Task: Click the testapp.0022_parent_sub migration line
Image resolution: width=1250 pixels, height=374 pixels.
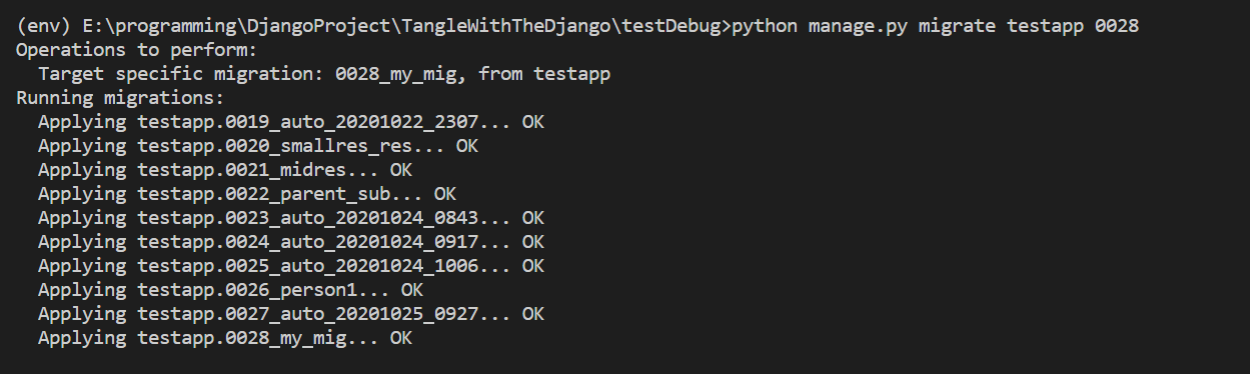Action: 247,194
